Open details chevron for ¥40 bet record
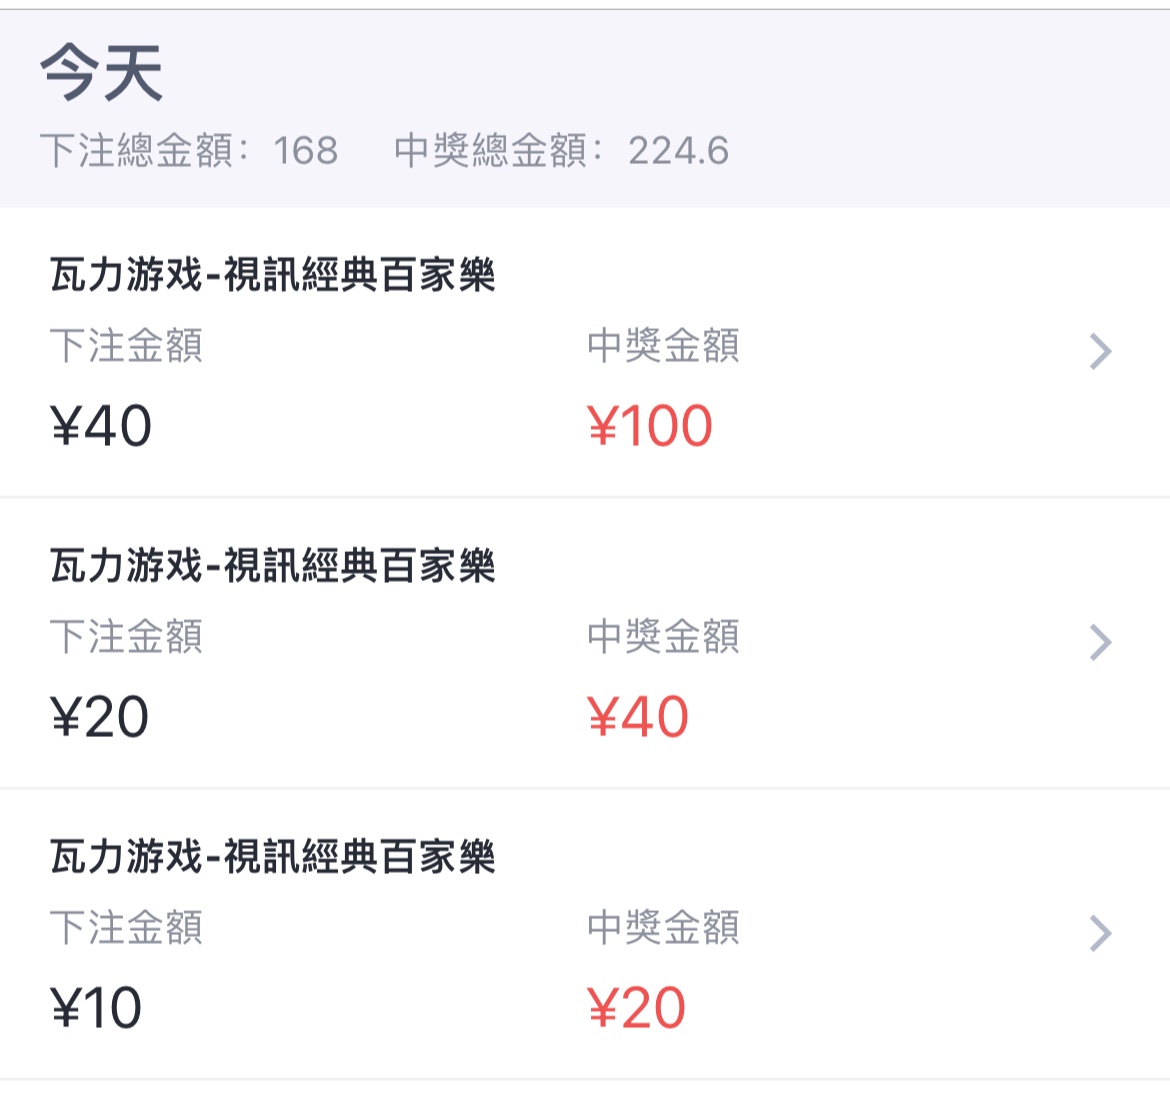Screen dimensions: 1170x1120 tap(1100, 351)
